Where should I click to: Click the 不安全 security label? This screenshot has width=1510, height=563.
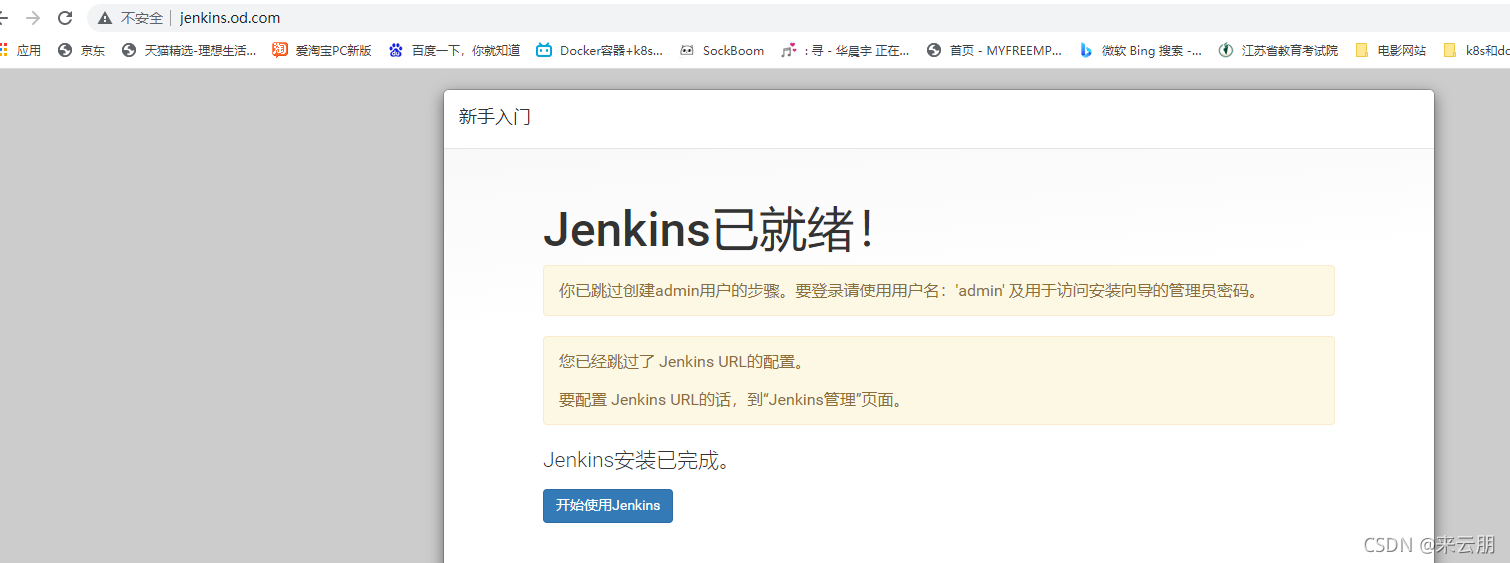[142, 18]
